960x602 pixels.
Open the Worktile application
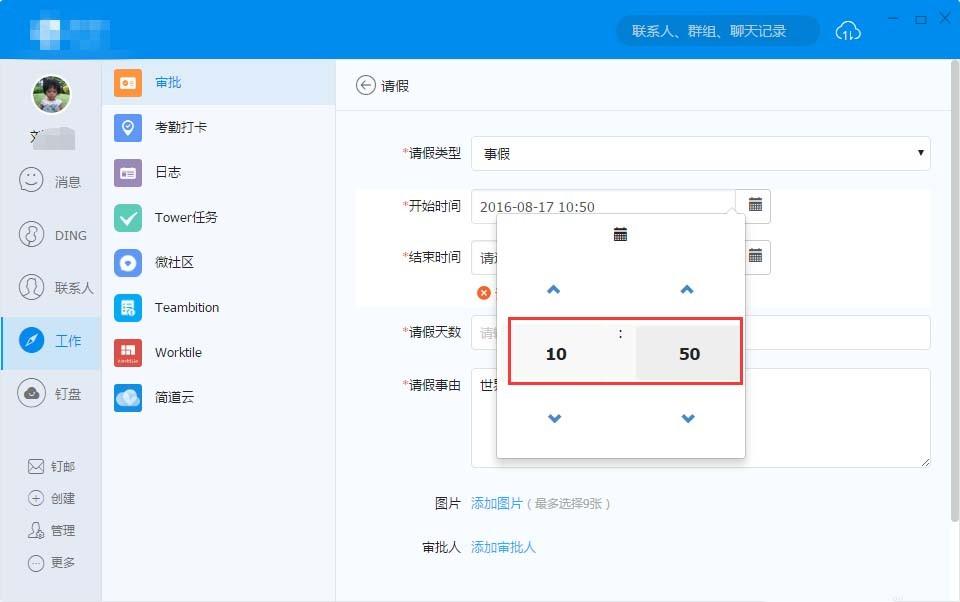(x=180, y=352)
